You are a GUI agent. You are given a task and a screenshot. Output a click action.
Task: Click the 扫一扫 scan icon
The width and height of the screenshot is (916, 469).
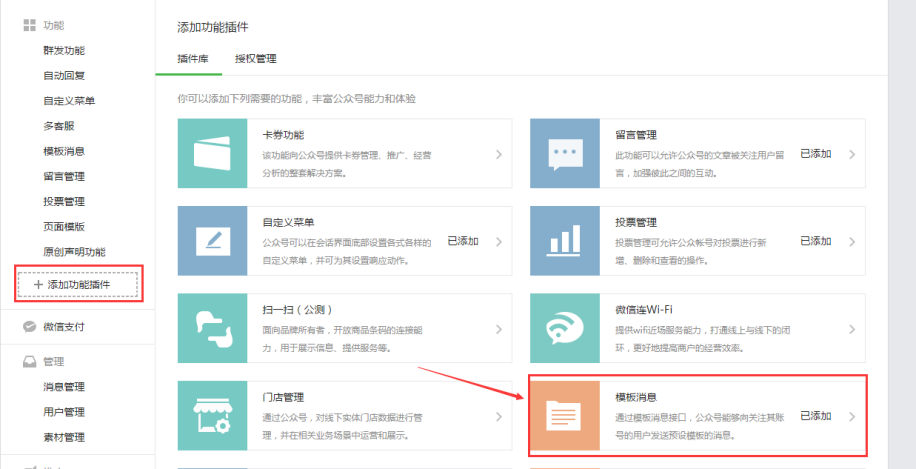click(x=211, y=328)
